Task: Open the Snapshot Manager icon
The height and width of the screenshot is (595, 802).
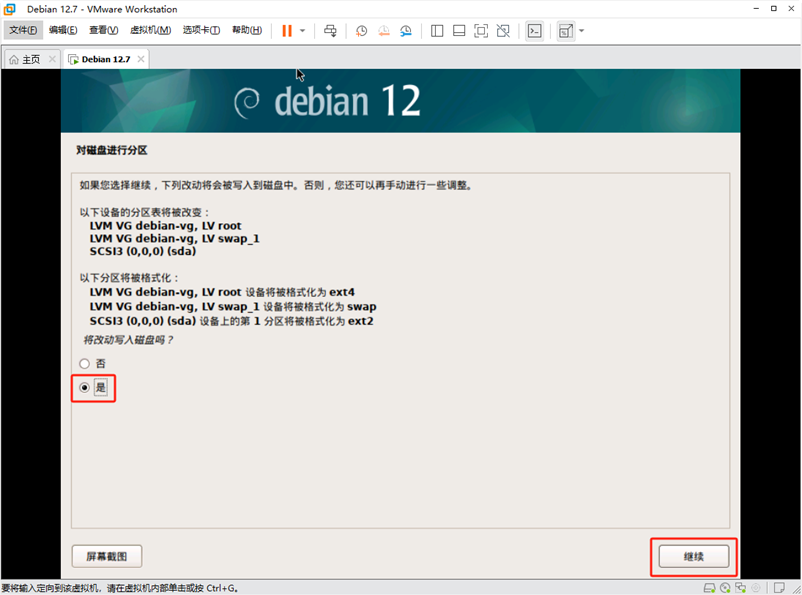Action: pos(406,31)
